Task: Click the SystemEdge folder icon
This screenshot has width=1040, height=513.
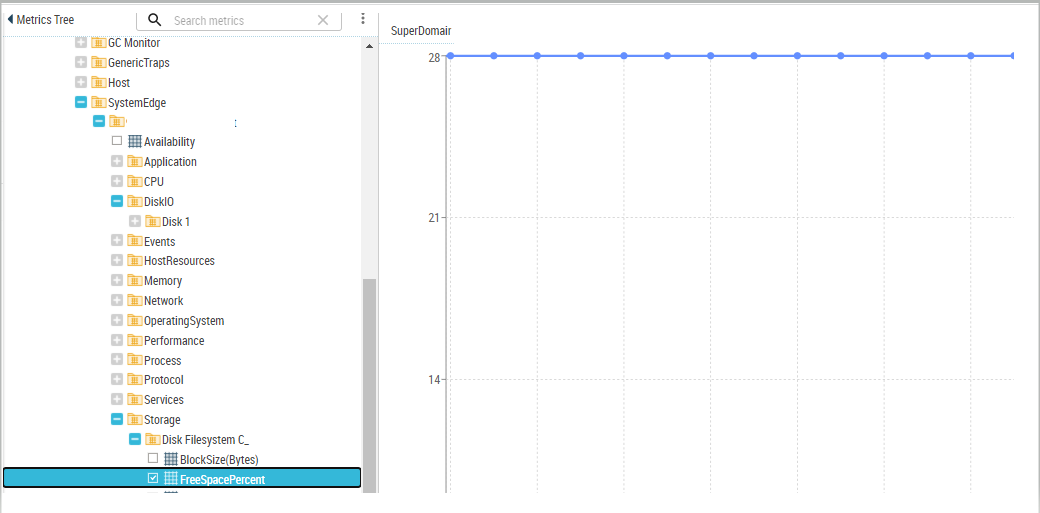Action: coord(99,102)
